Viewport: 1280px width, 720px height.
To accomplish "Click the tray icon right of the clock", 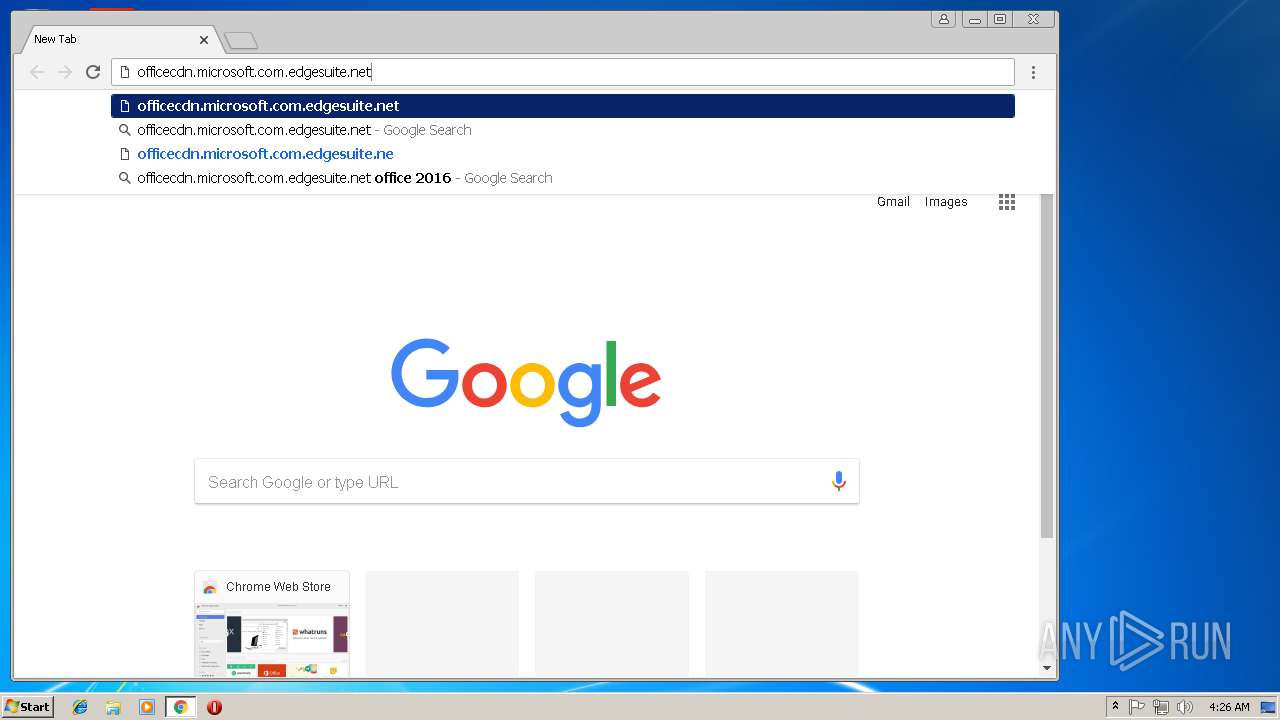I will (x=1268, y=707).
